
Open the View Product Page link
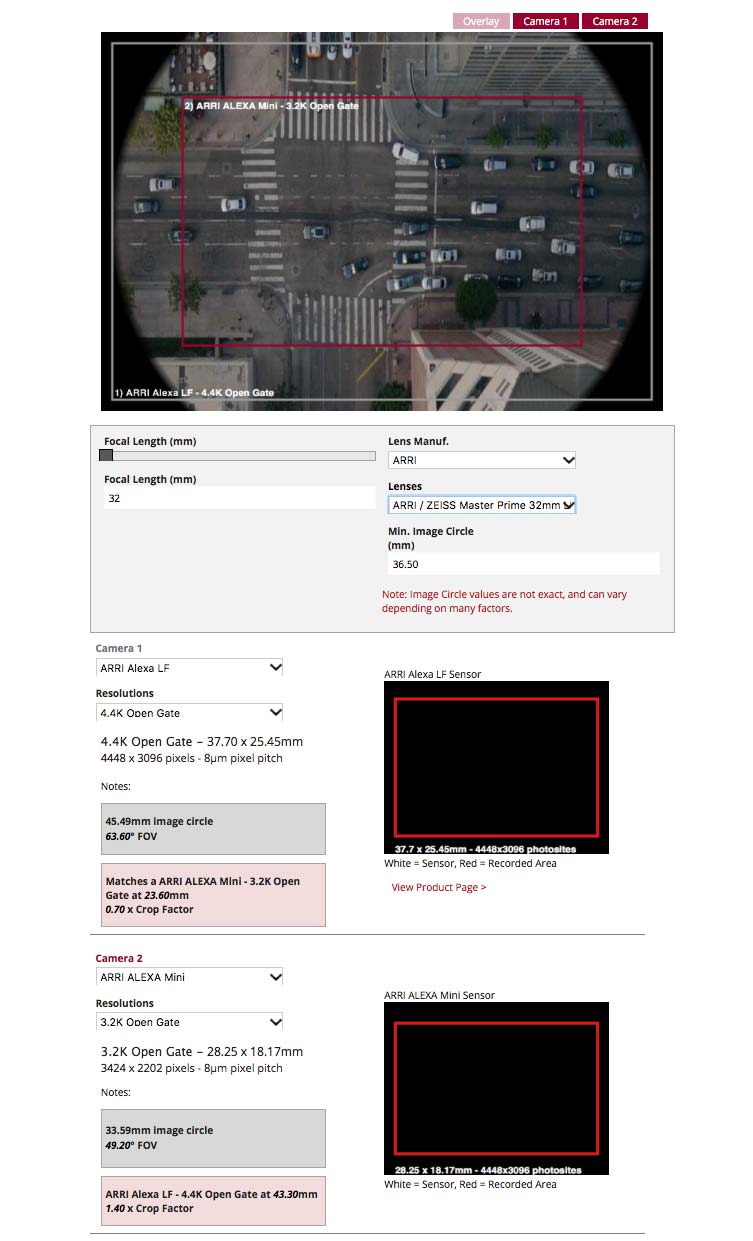pyautogui.click(x=439, y=887)
